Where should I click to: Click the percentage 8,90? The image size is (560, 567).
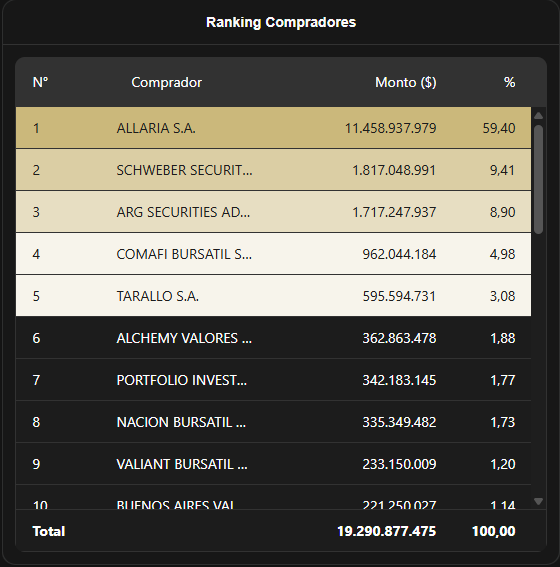(503, 212)
